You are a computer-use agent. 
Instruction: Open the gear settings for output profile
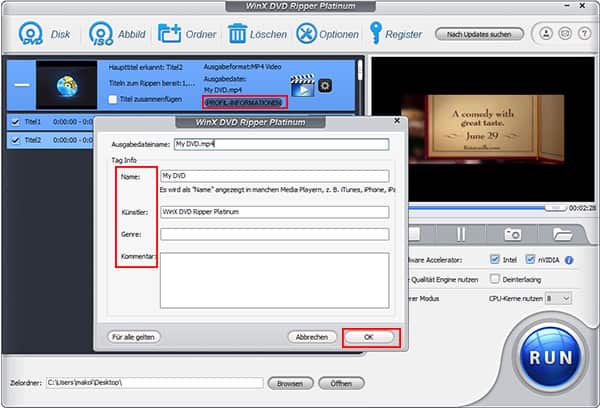(x=325, y=85)
